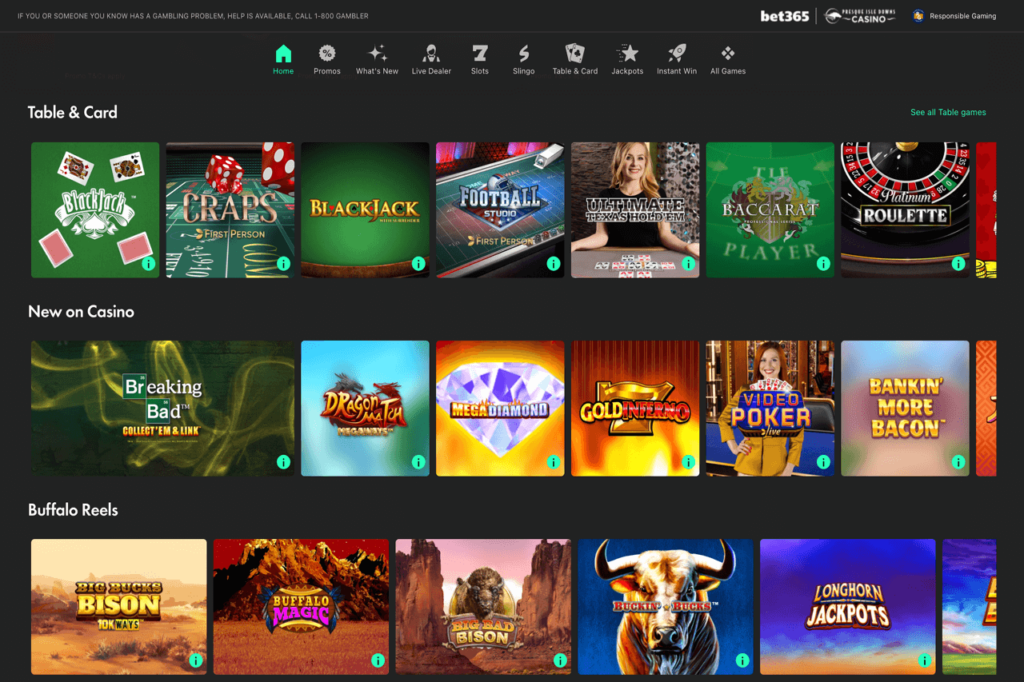Go to the Home tab
Screen dimensions: 1024x682
click(x=283, y=59)
